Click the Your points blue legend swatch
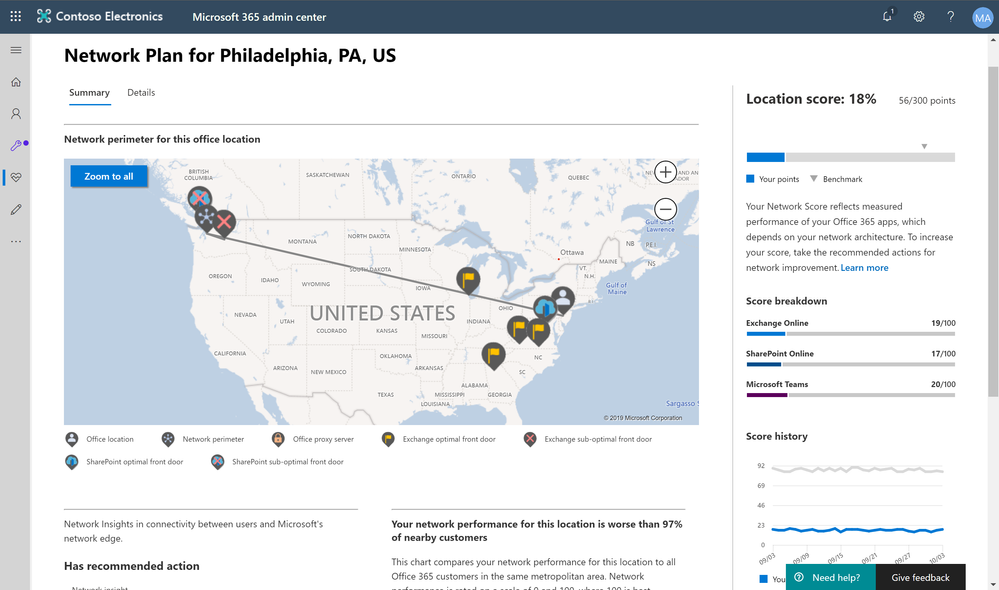 tap(750, 179)
